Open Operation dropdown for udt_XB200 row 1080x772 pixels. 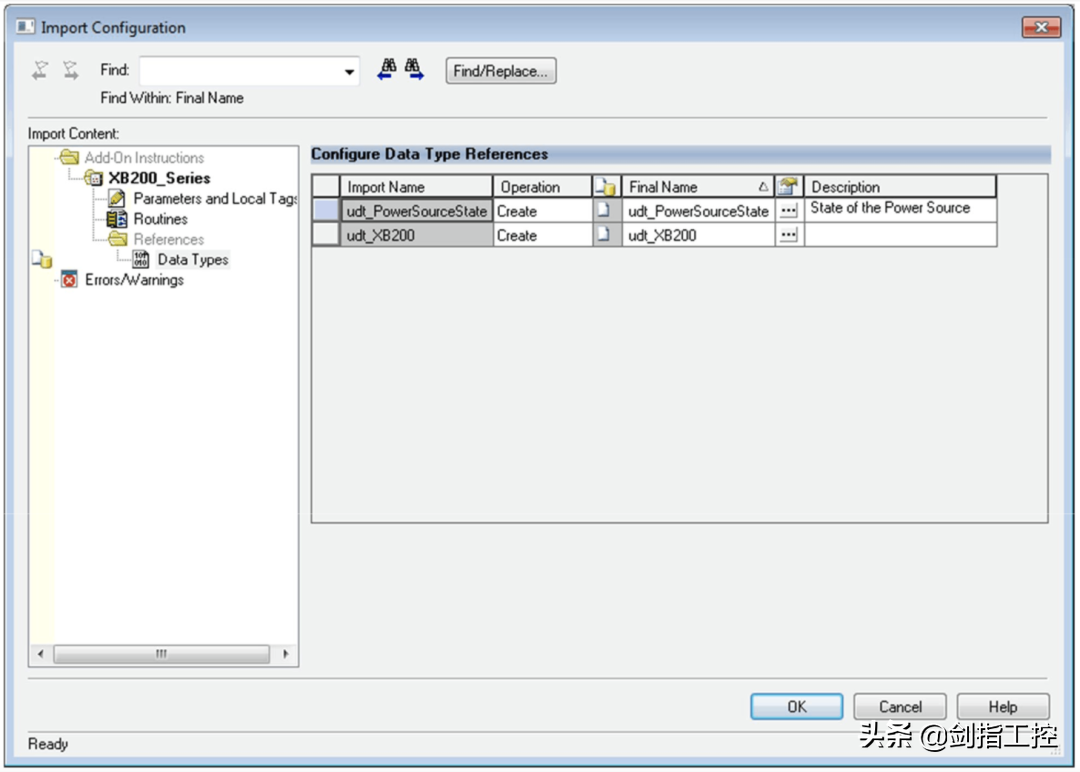click(542, 235)
